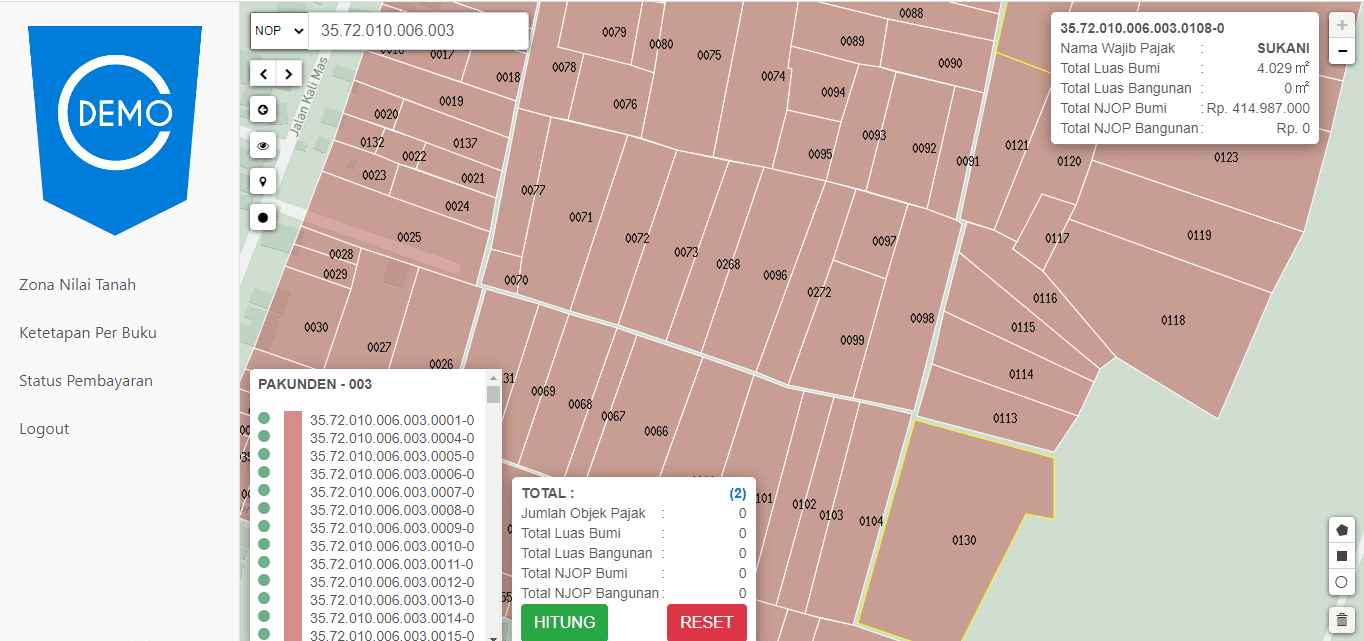Open the Zona Nilai Tanah menu
Viewport: 1364px width, 641px height.
pyautogui.click(x=76, y=284)
